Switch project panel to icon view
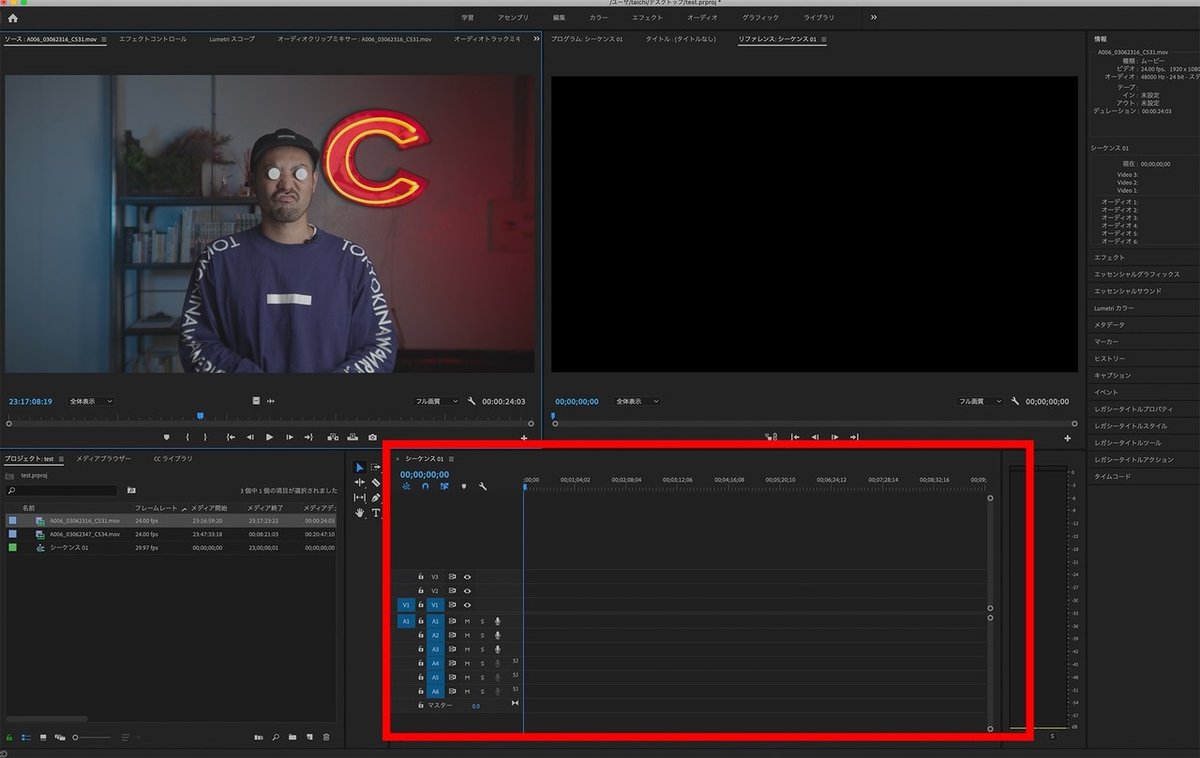 [43, 737]
